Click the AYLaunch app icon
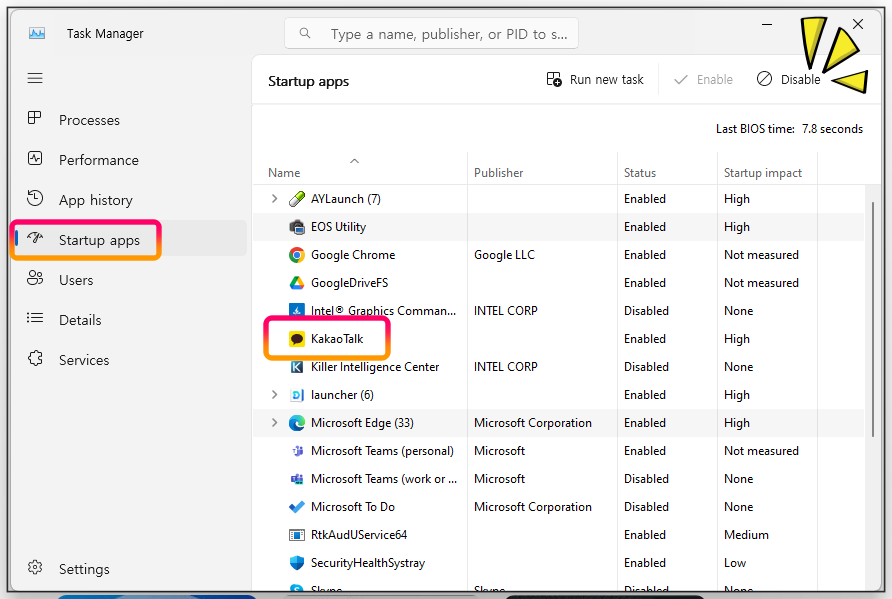The height and width of the screenshot is (599, 892). (x=297, y=199)
